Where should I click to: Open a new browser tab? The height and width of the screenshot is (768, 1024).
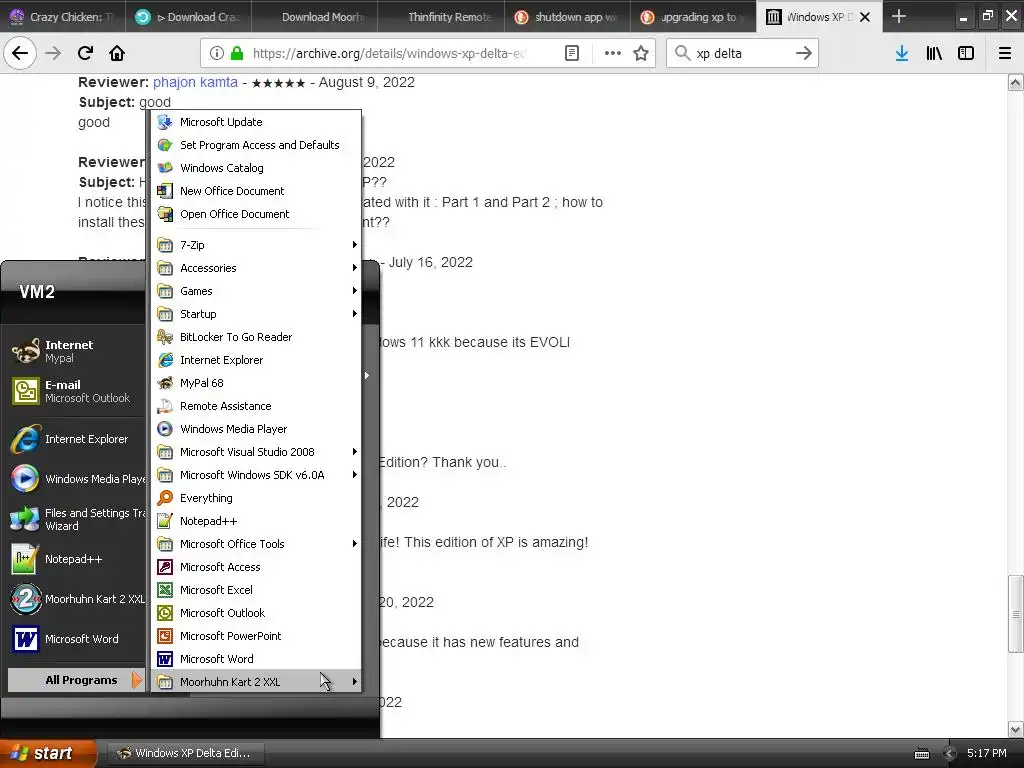pos(899,16)
